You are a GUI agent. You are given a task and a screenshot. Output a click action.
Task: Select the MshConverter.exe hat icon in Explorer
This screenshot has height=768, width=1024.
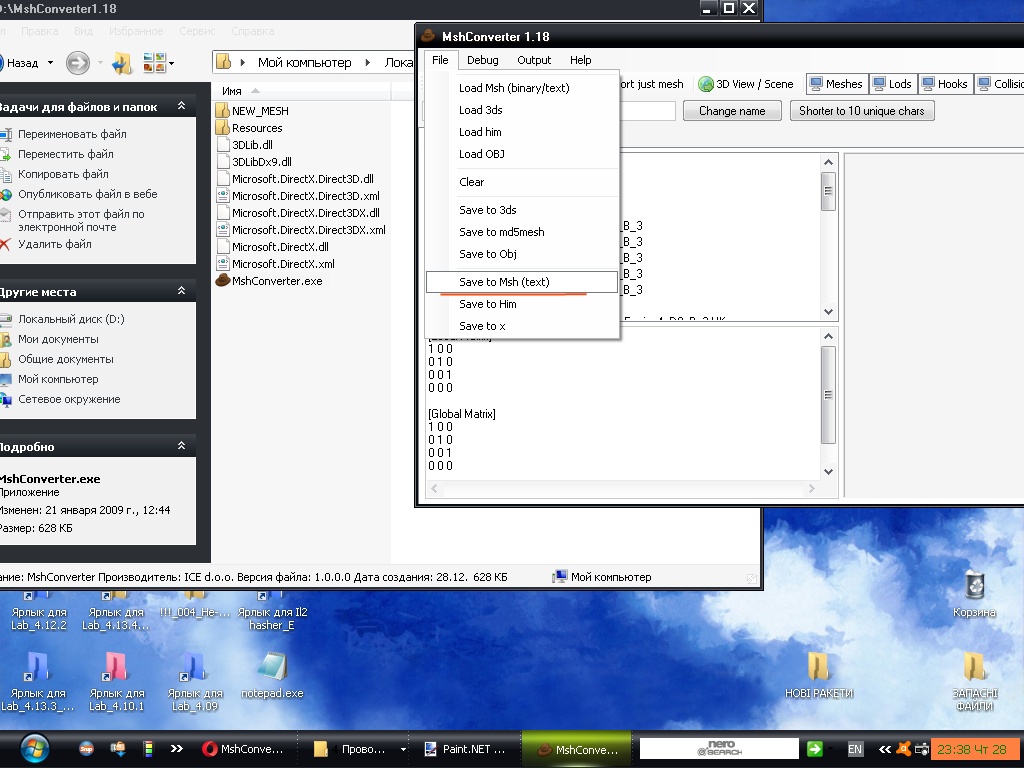[223, 281]
